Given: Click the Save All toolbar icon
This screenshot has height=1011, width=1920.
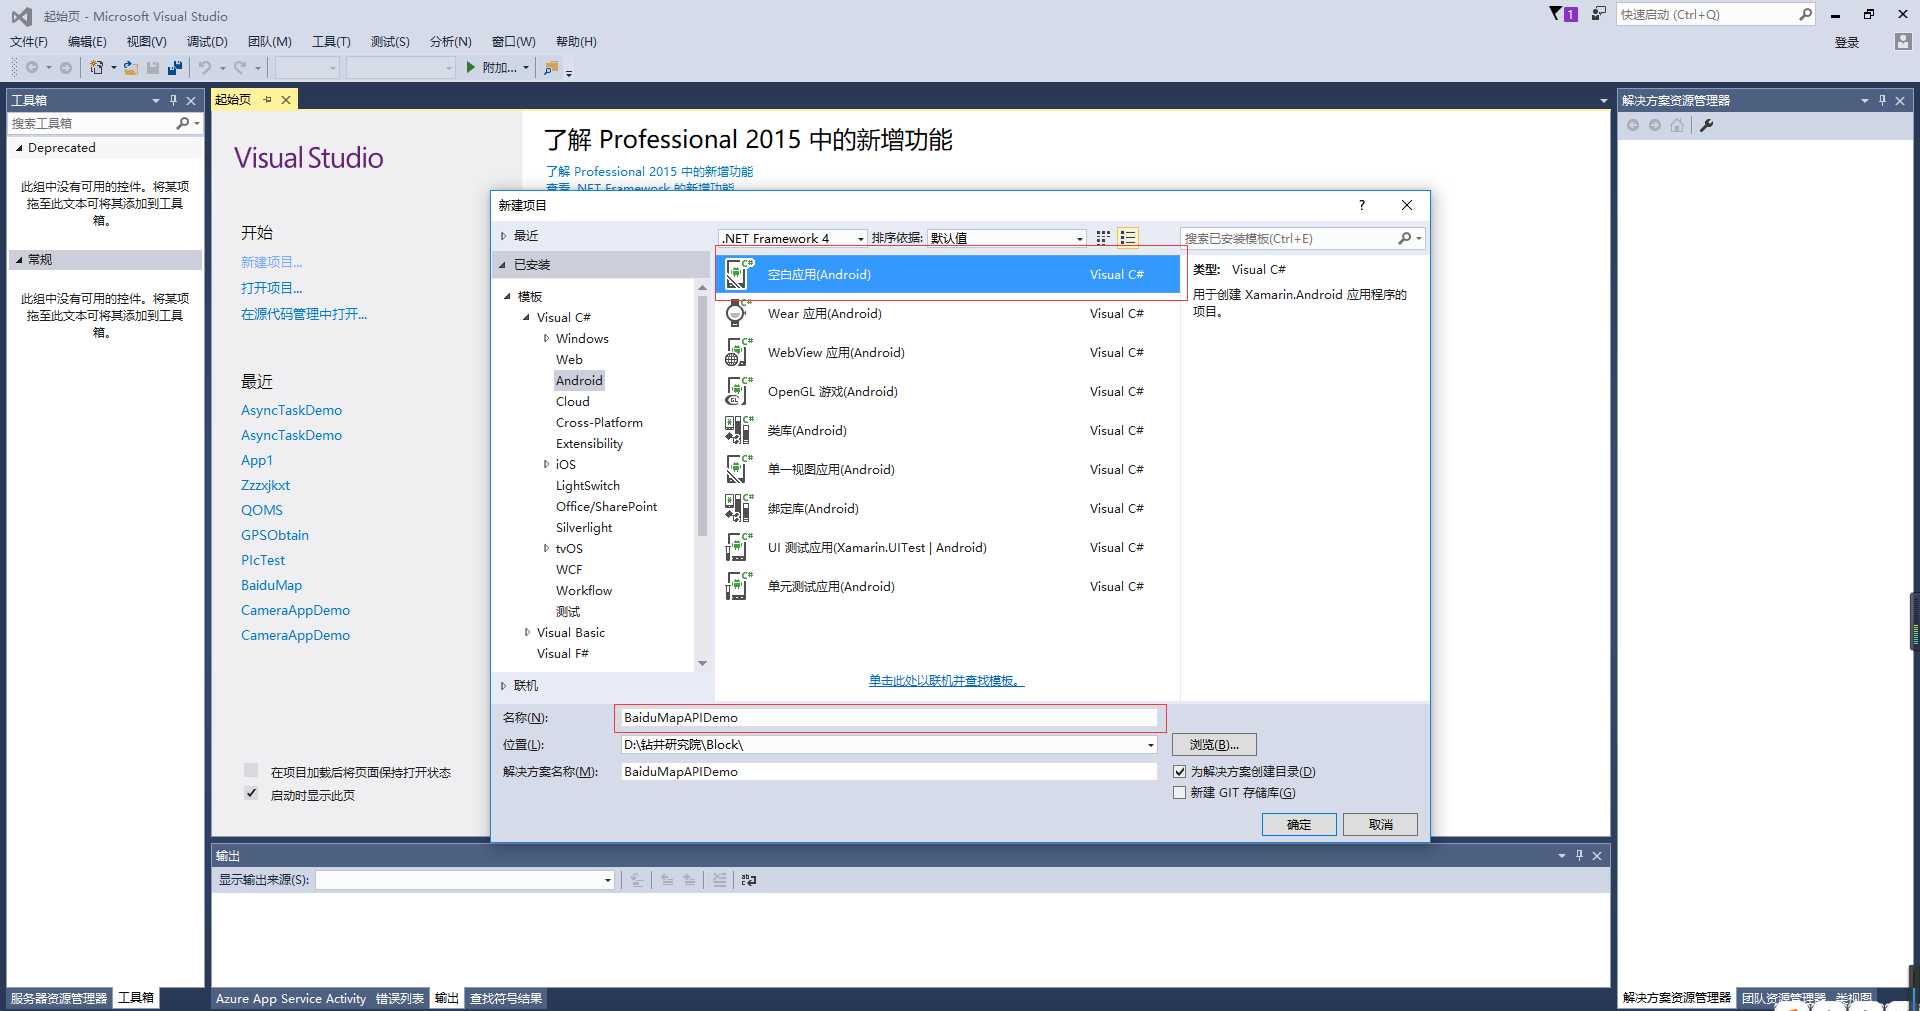Looking at the screenshot, I should click(x=175, y=67).
